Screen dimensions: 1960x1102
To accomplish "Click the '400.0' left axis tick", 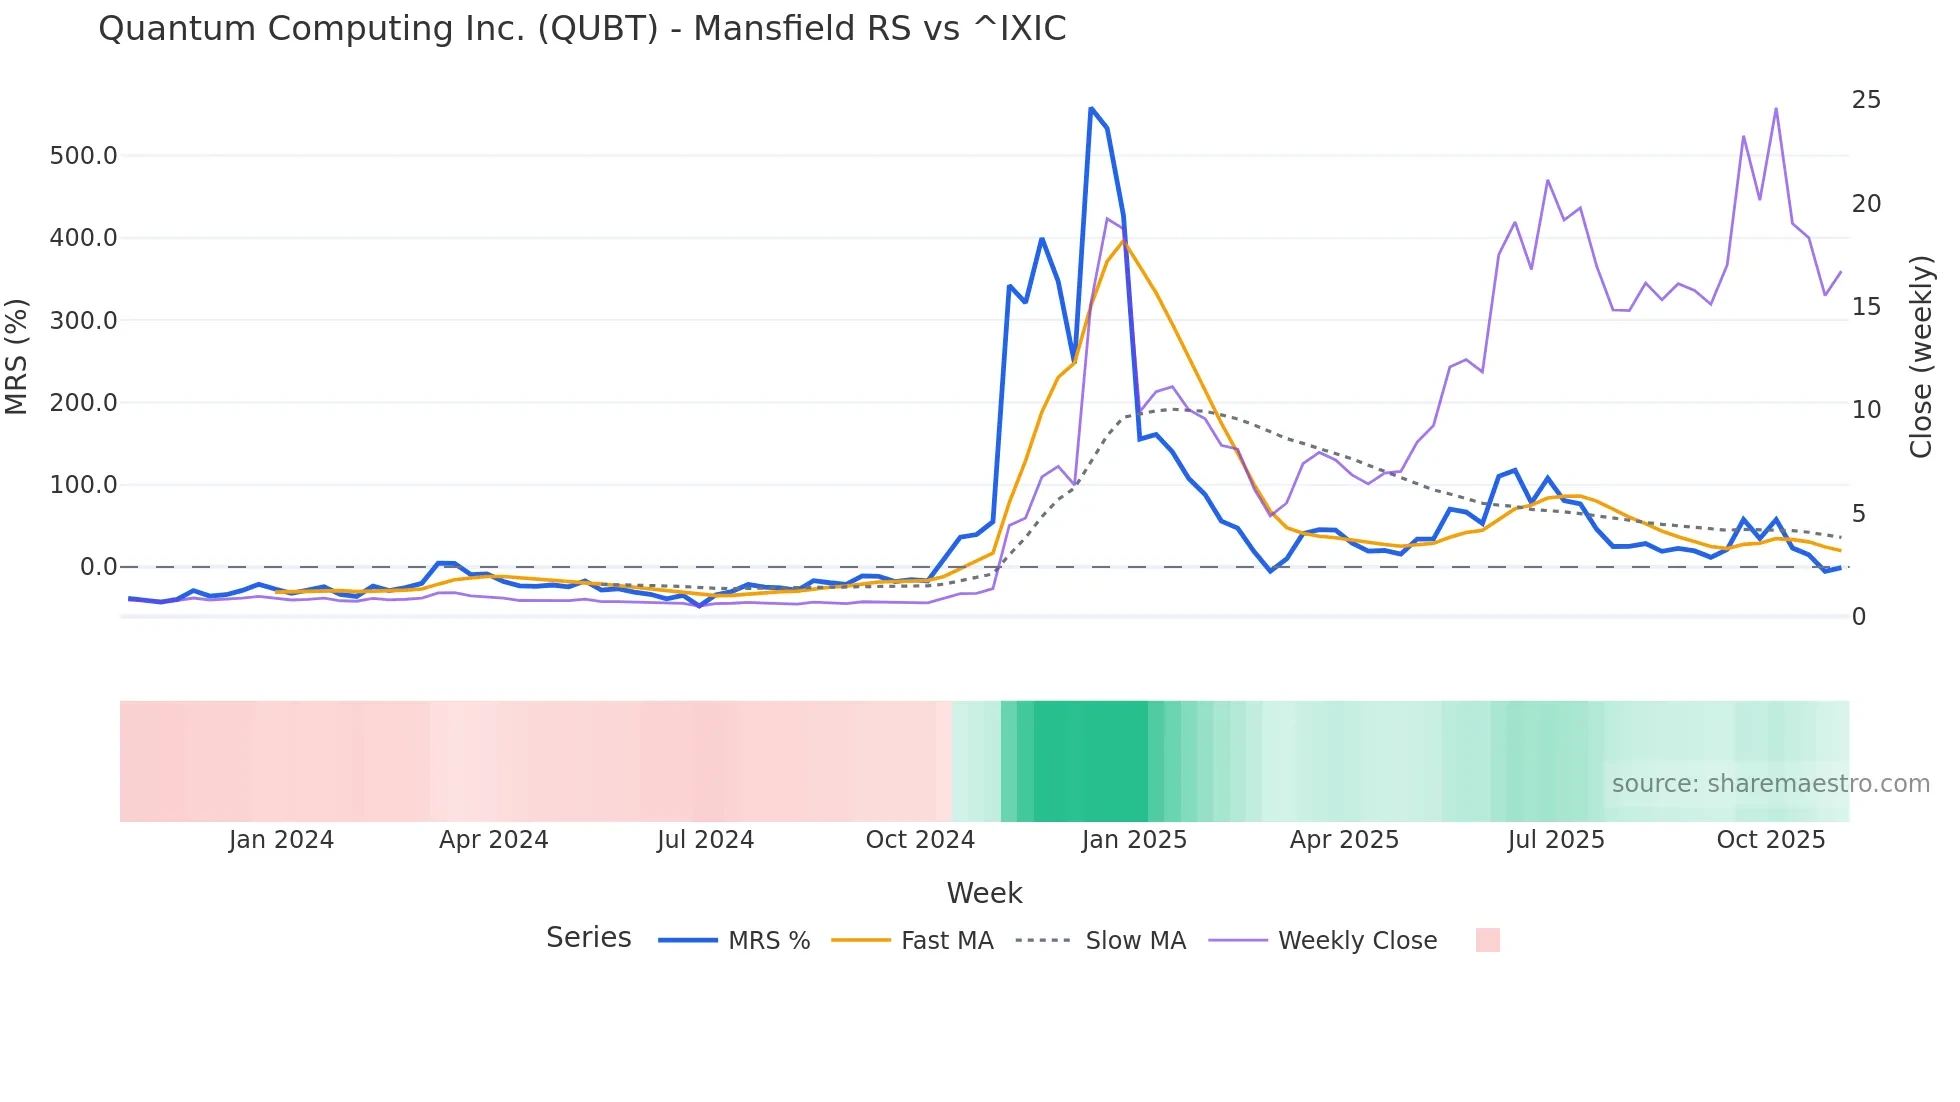I will [x=84, y=238].
